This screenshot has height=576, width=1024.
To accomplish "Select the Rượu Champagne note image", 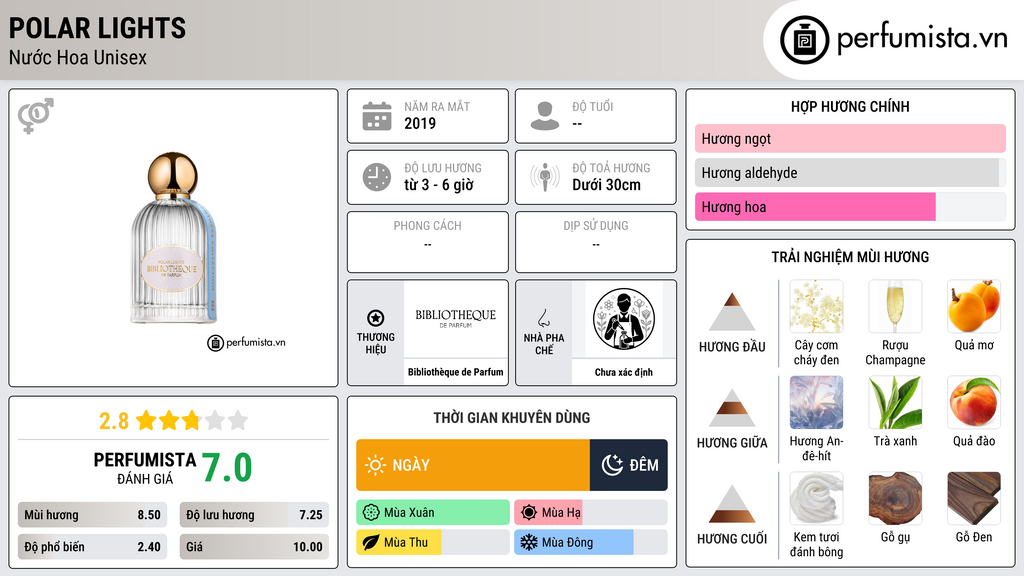I will point(895,306).
